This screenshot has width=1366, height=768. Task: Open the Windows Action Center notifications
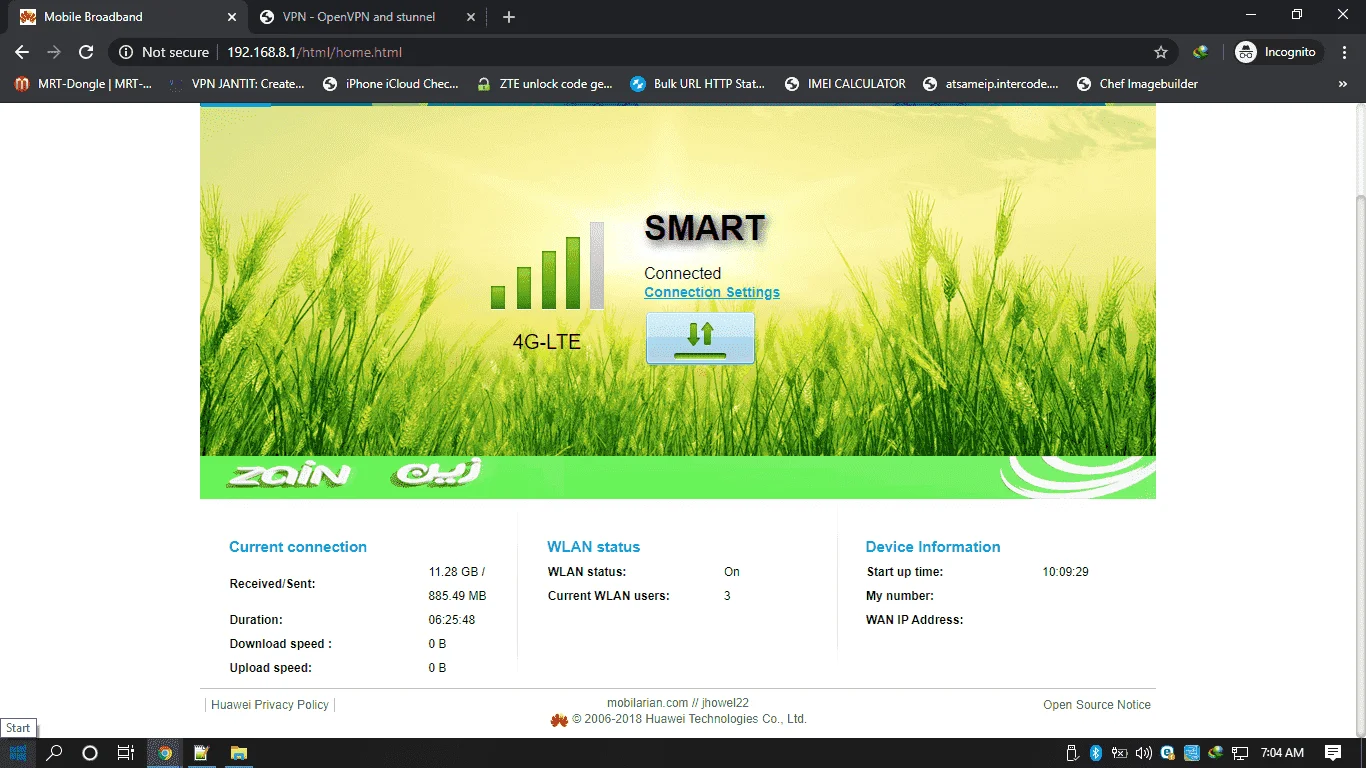(1333, 753)
